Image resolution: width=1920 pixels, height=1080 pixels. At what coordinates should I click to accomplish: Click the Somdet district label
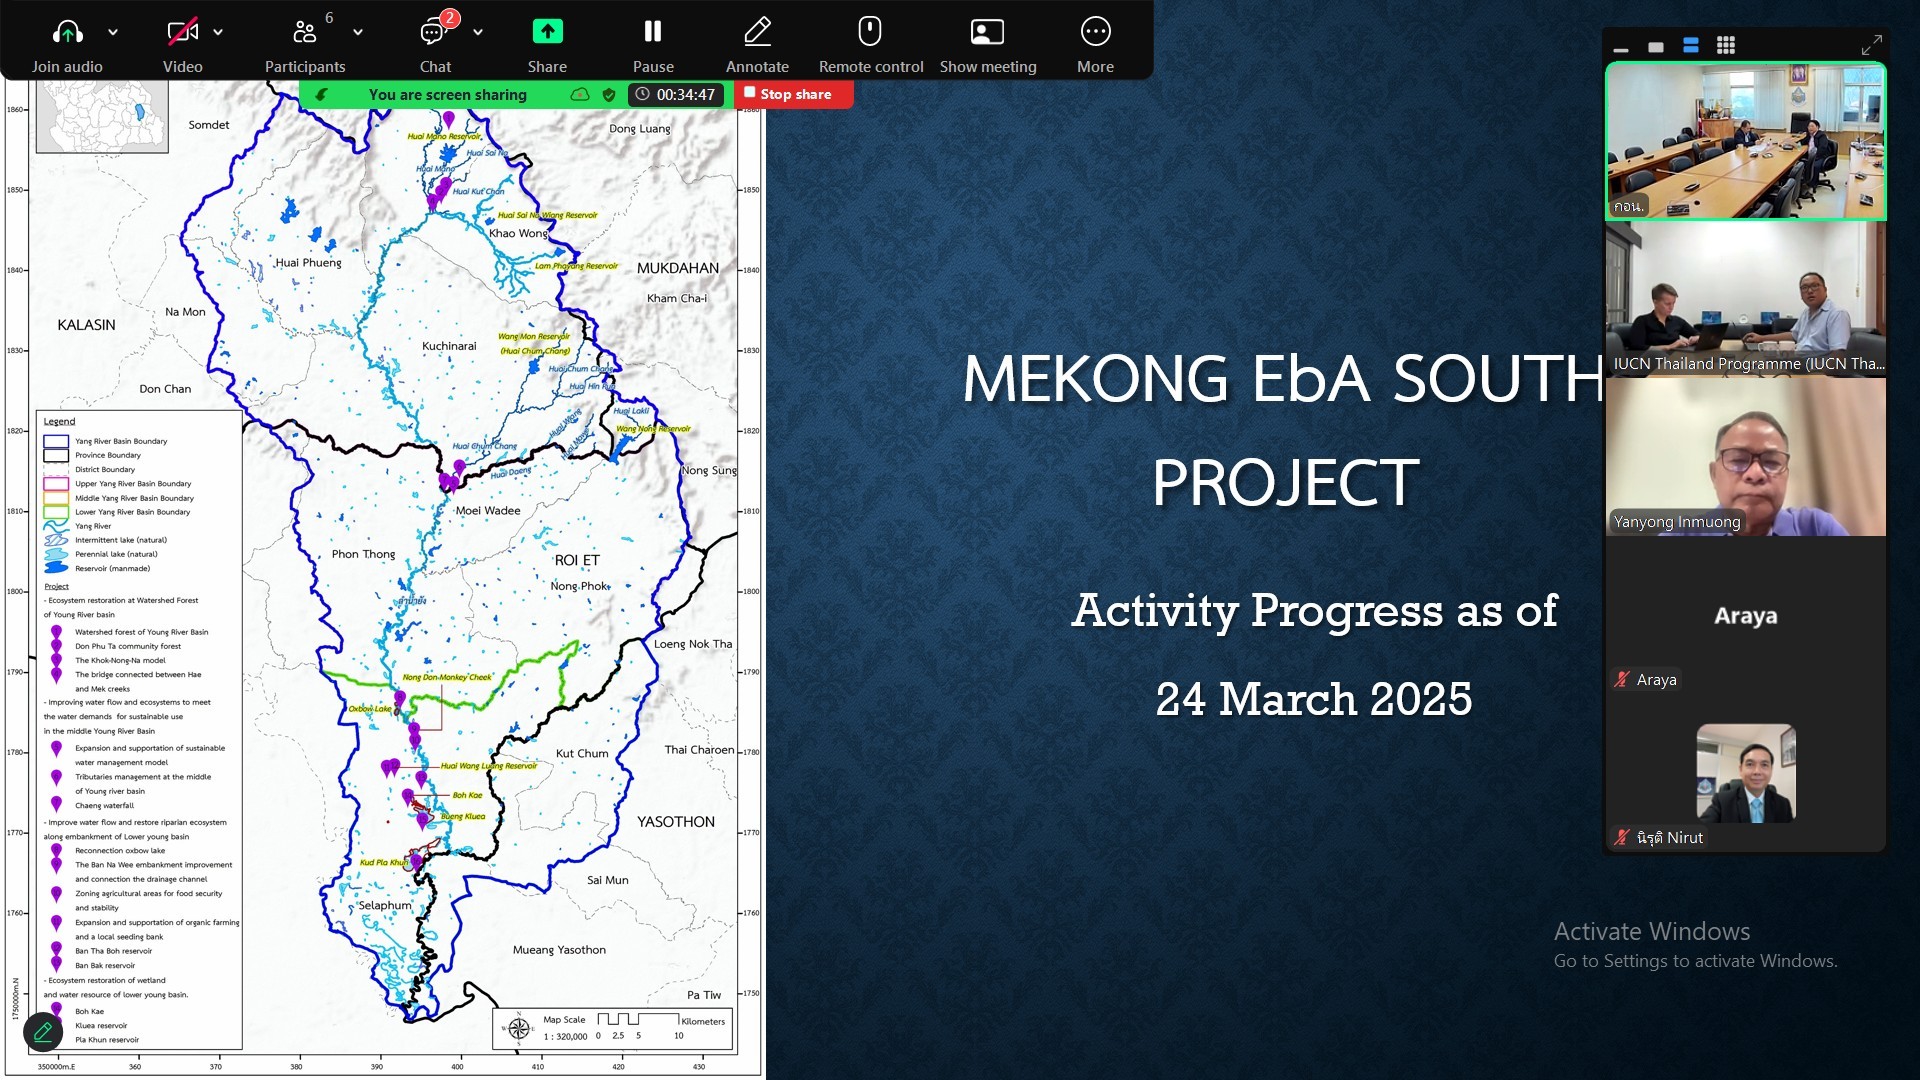[x=209, y=125]
